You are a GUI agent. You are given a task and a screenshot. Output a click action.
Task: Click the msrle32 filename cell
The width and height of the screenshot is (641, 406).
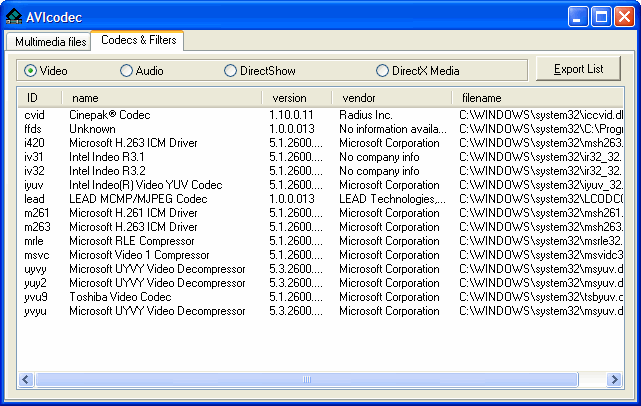pyautogui.click(x=541, y=241)
